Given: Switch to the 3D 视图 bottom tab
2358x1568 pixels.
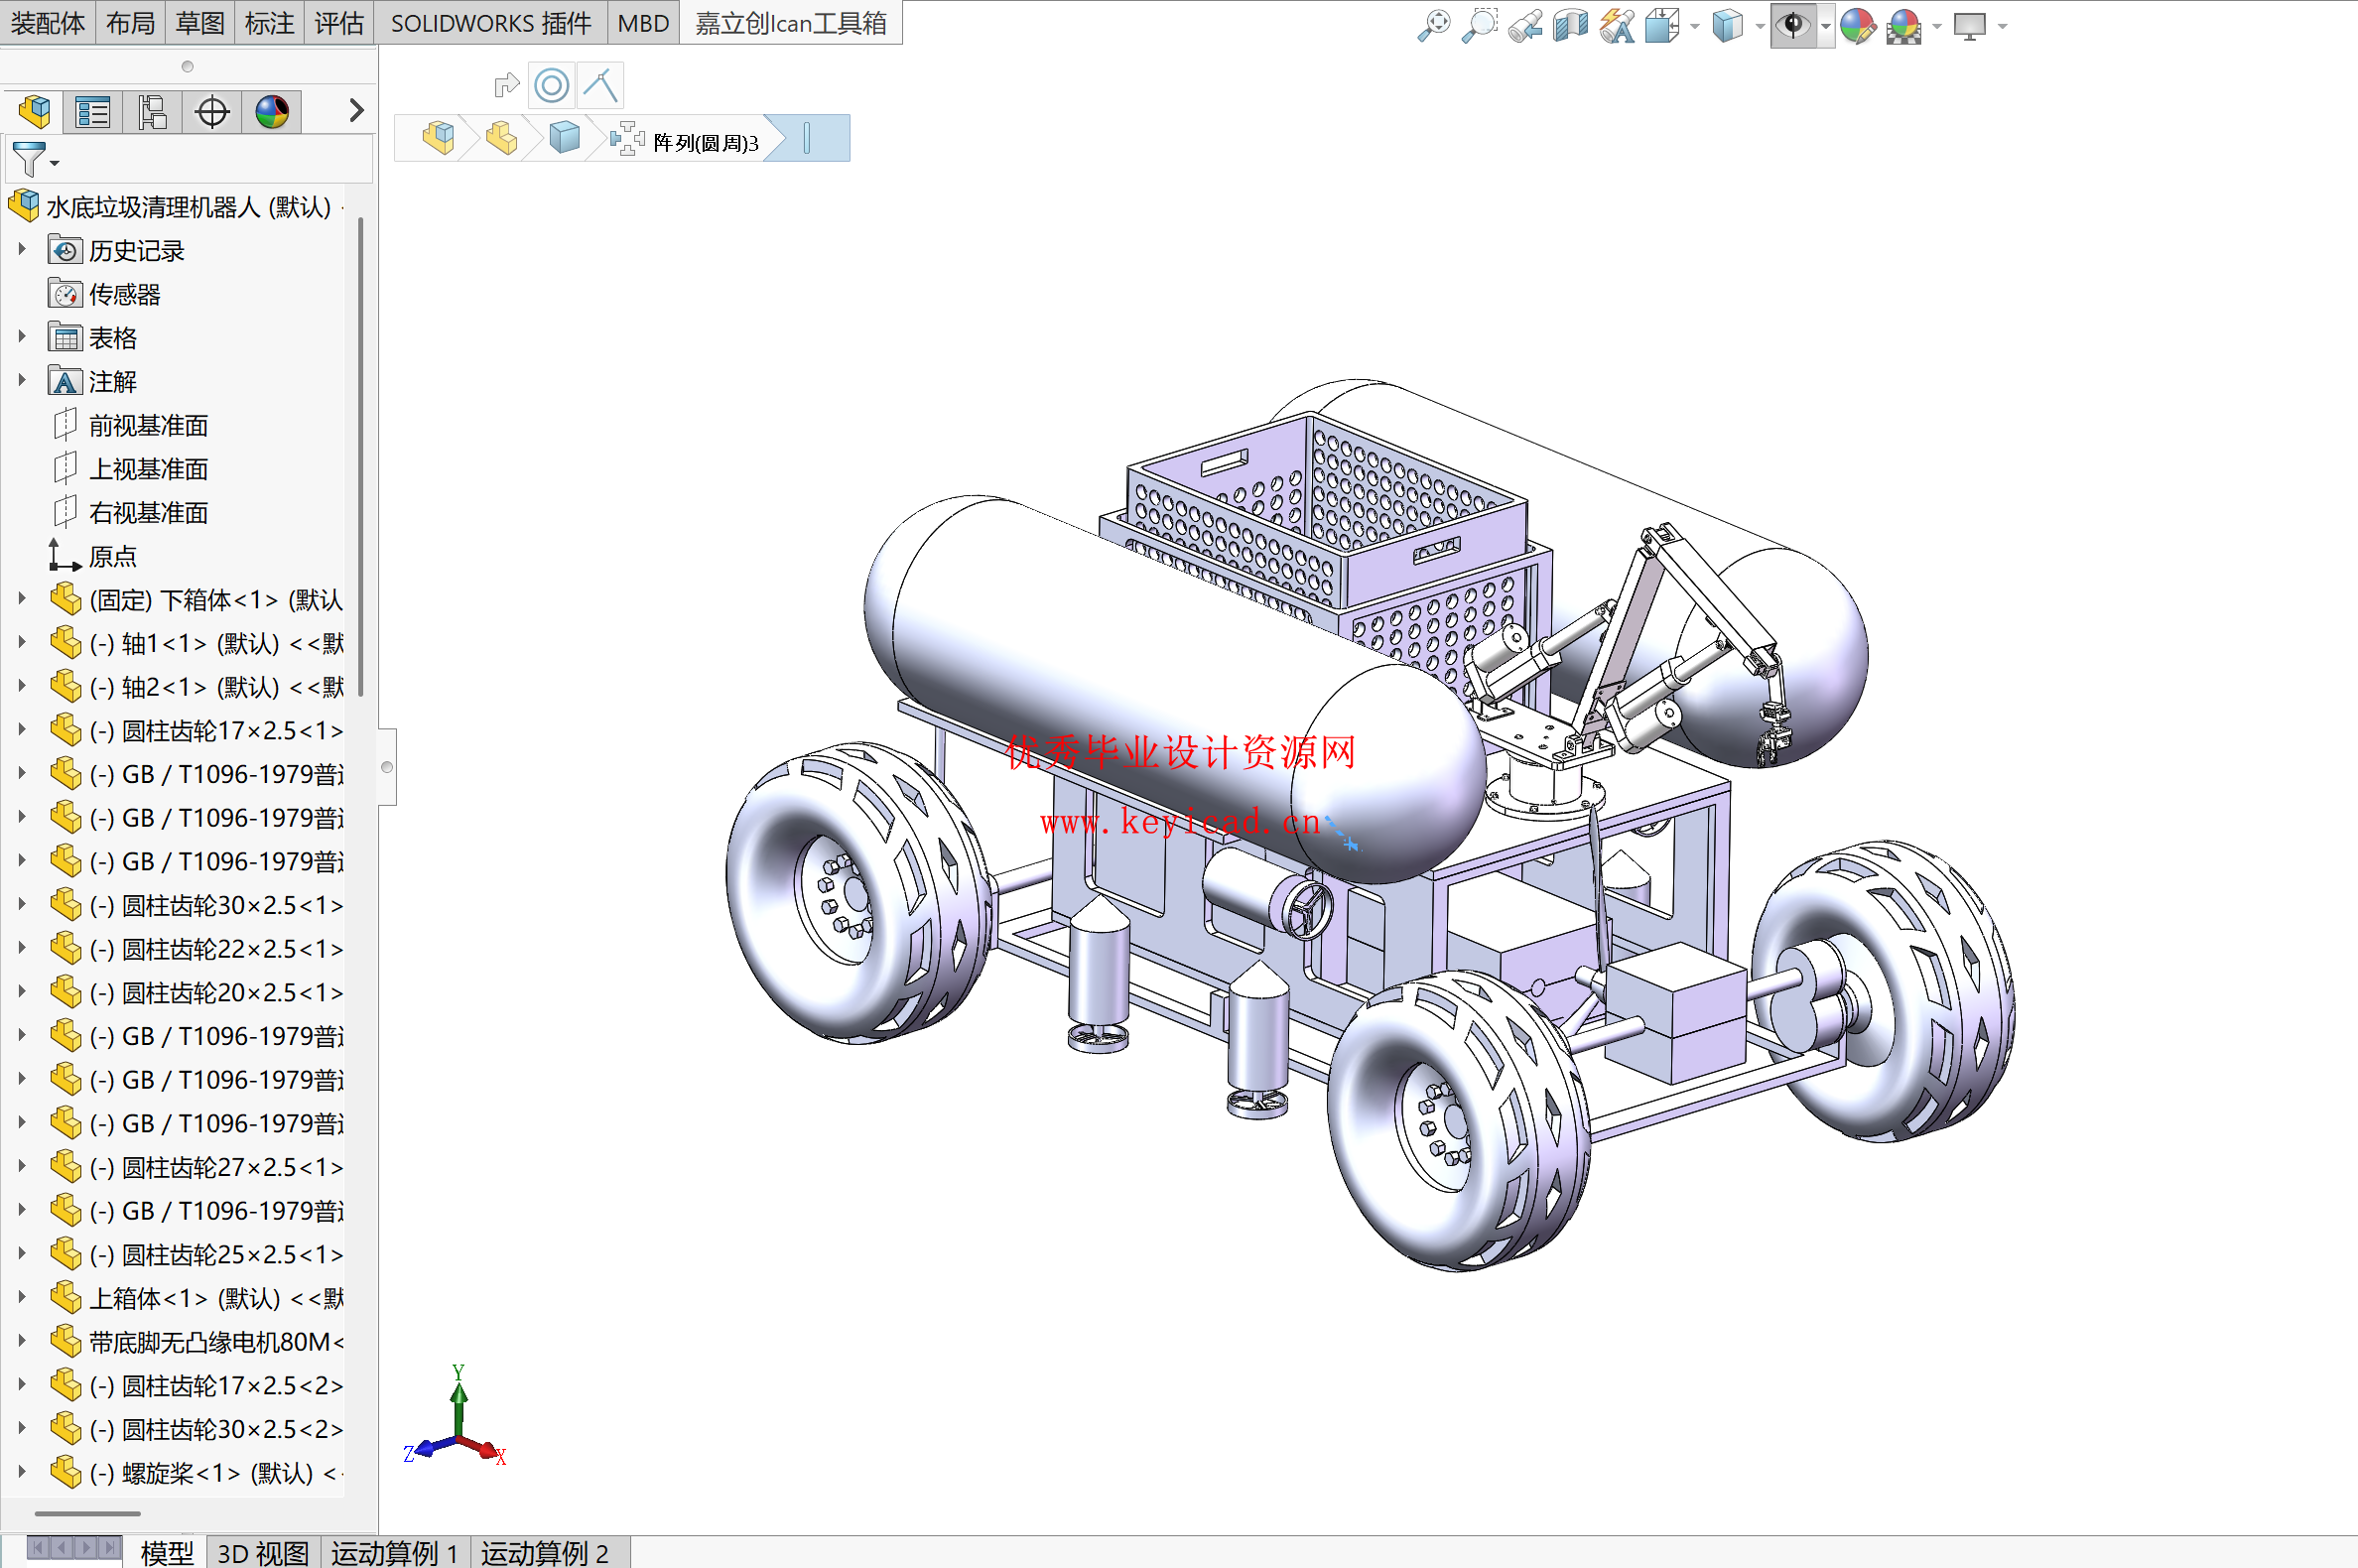Looking at the screenshot, I should [263, 1552].
